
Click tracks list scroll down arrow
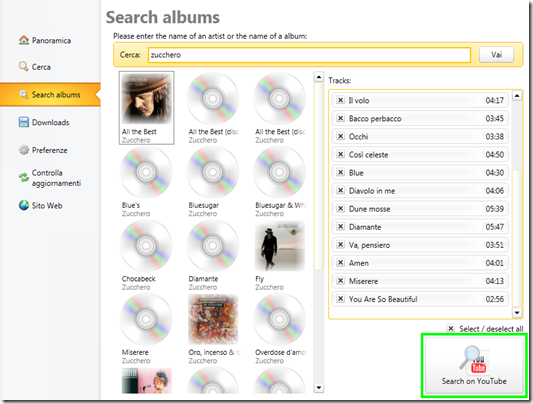pyautogui.click(x=517, y=313)
